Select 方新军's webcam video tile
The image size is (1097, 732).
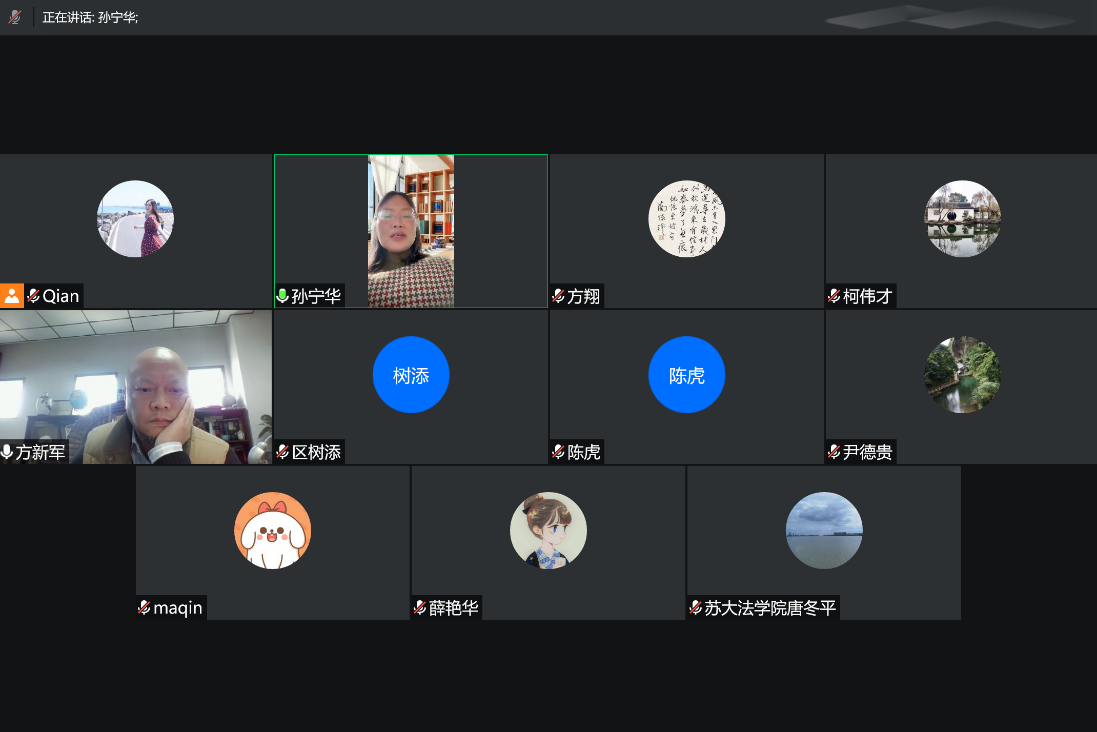click(x=136, y=385)
